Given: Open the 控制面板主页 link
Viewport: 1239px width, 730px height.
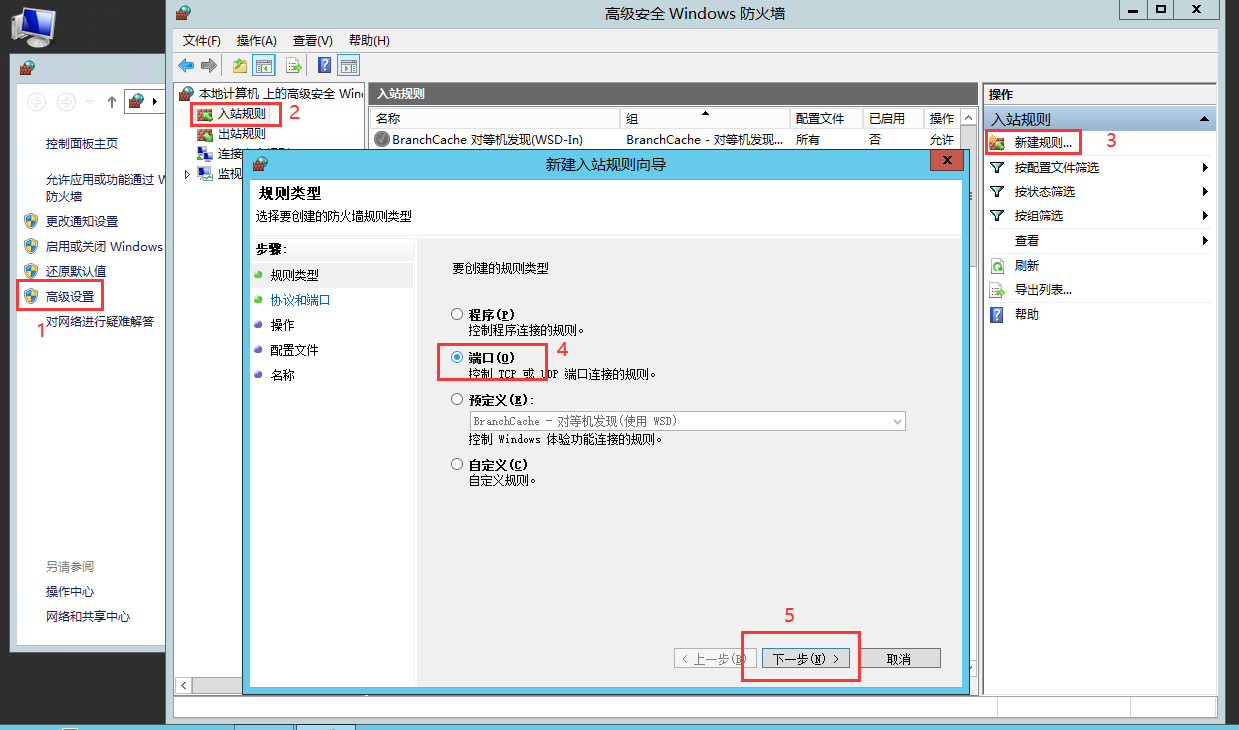Looking at the screenshot, I should [x=82, y=144].
